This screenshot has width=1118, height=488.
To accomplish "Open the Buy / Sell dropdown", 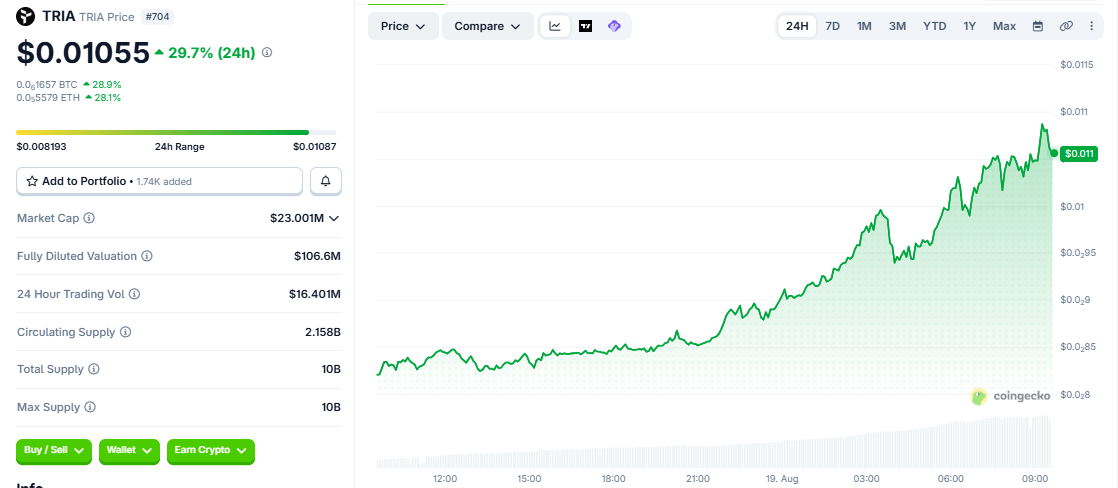I will coord(54,451).
